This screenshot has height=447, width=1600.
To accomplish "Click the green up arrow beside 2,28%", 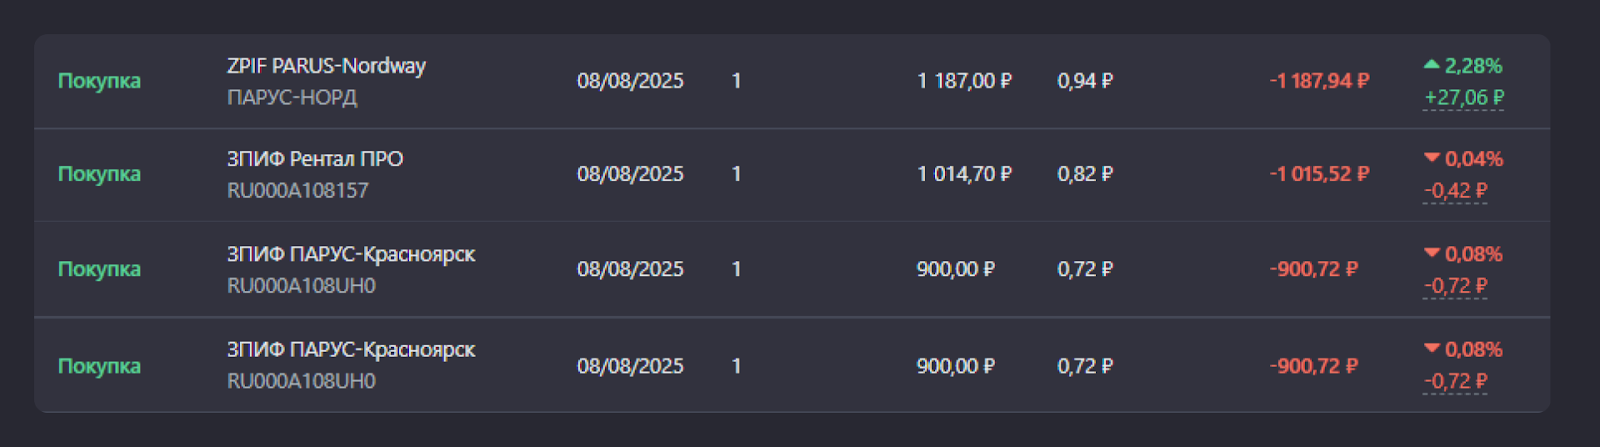I will pyautogui.click(x=1431, y=65).
